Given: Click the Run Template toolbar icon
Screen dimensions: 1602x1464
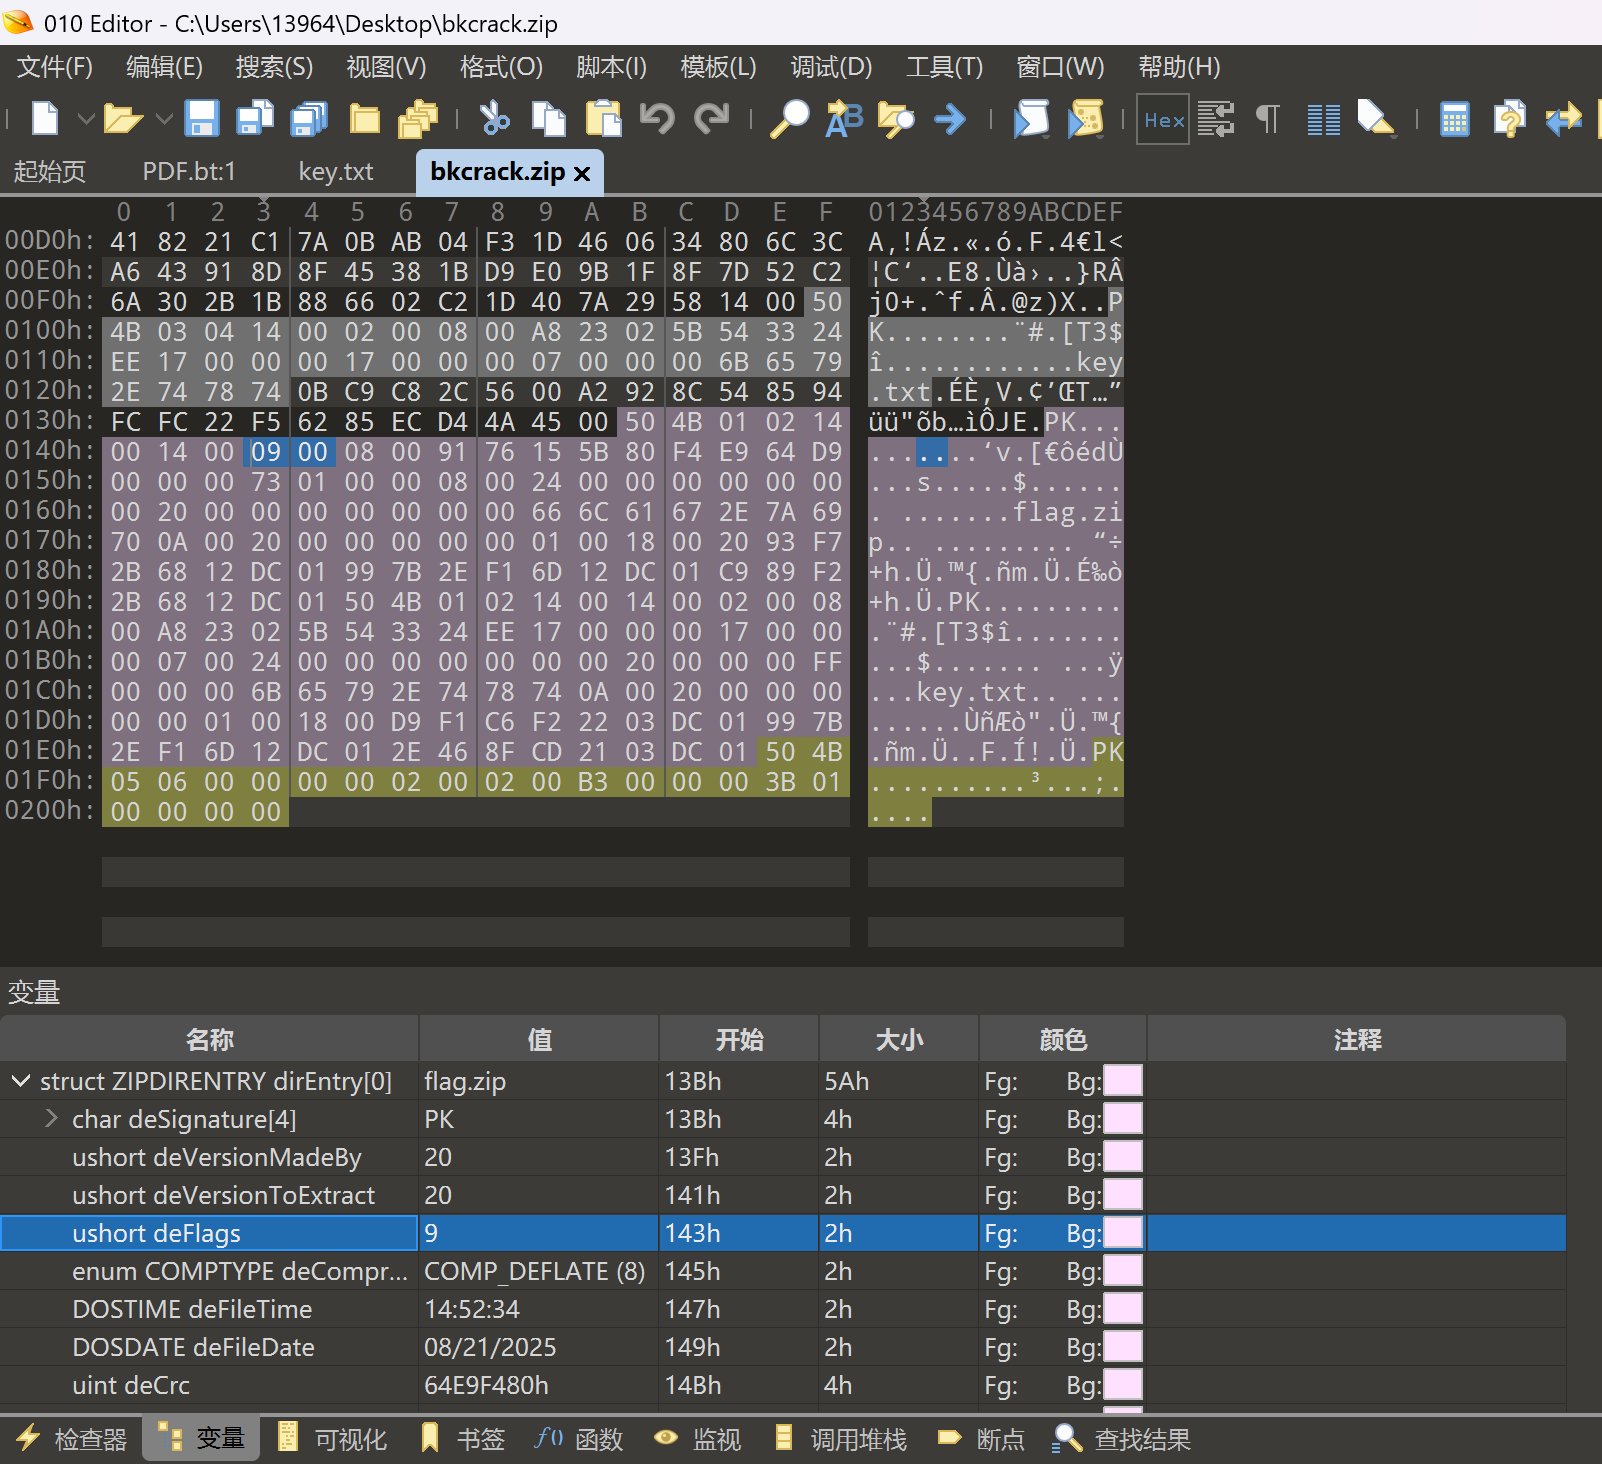Looking at the screenshot, I should coord(1085,119).
